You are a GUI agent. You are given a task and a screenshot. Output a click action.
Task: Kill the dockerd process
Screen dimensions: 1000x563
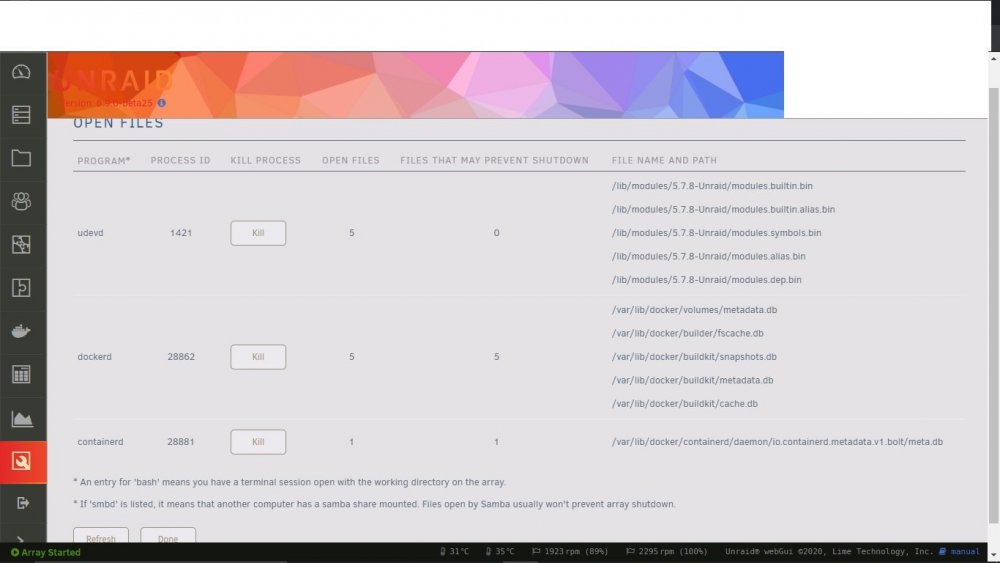tap(258, 356)
